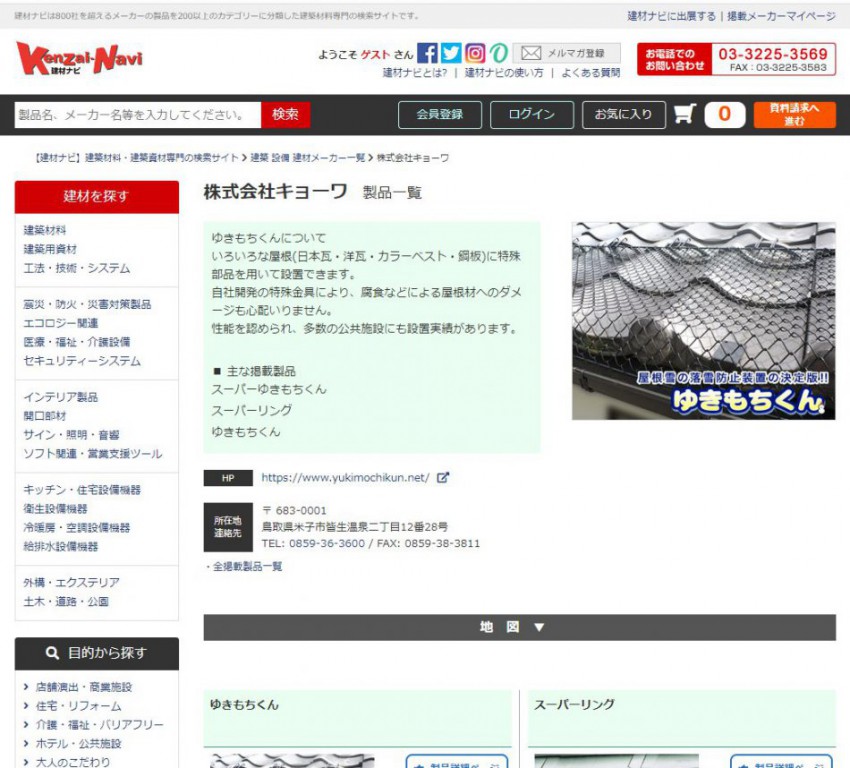The image size is (850, 768).
Task: Open the Instagram icon link
Action: 475,53
